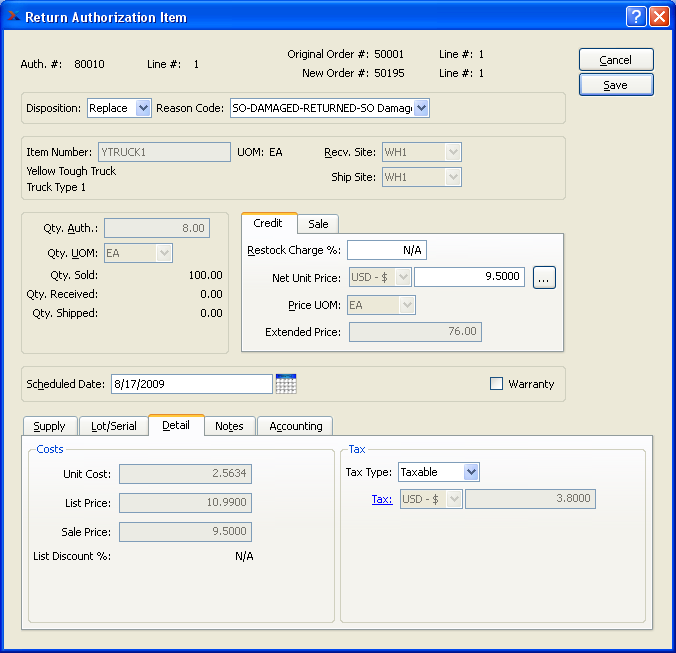Close the Return Authorization Item window
The image size is (676, 653).
659,17
